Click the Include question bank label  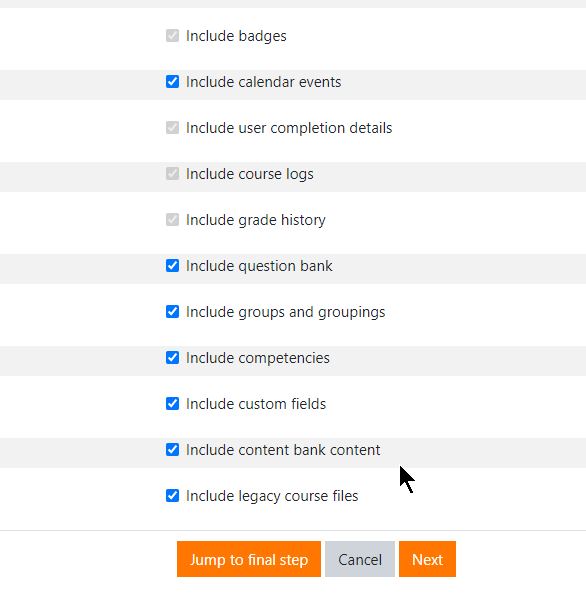click(x=259, y=266)
